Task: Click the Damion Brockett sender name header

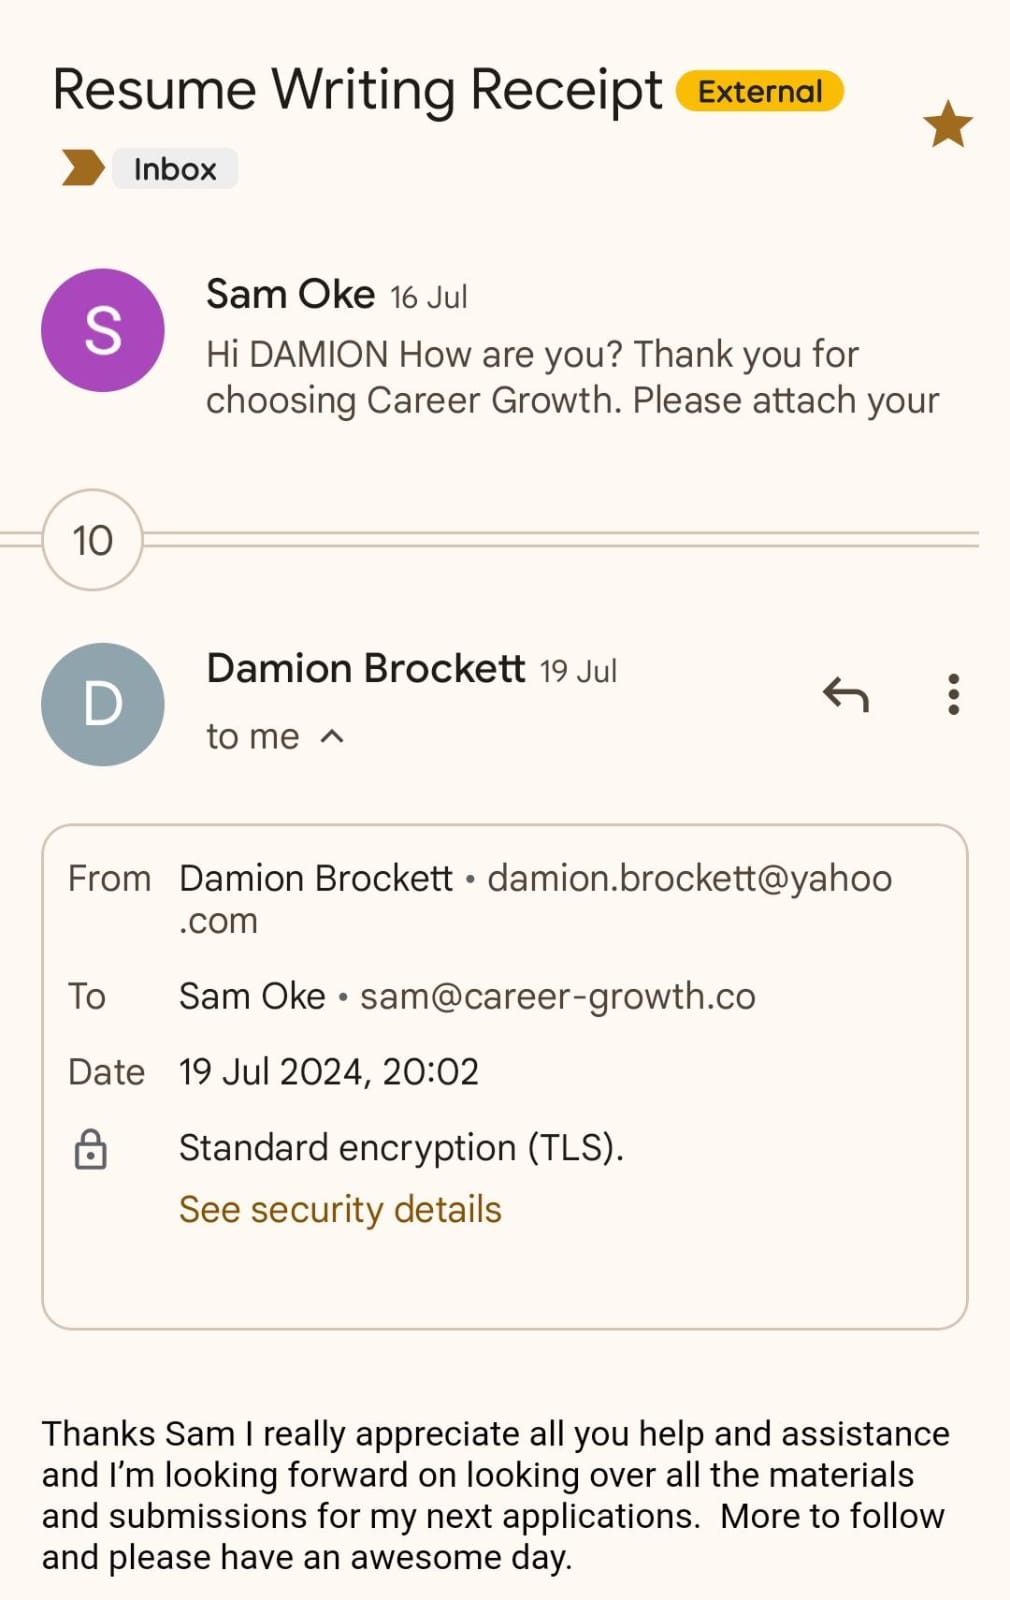Action: 365,668
